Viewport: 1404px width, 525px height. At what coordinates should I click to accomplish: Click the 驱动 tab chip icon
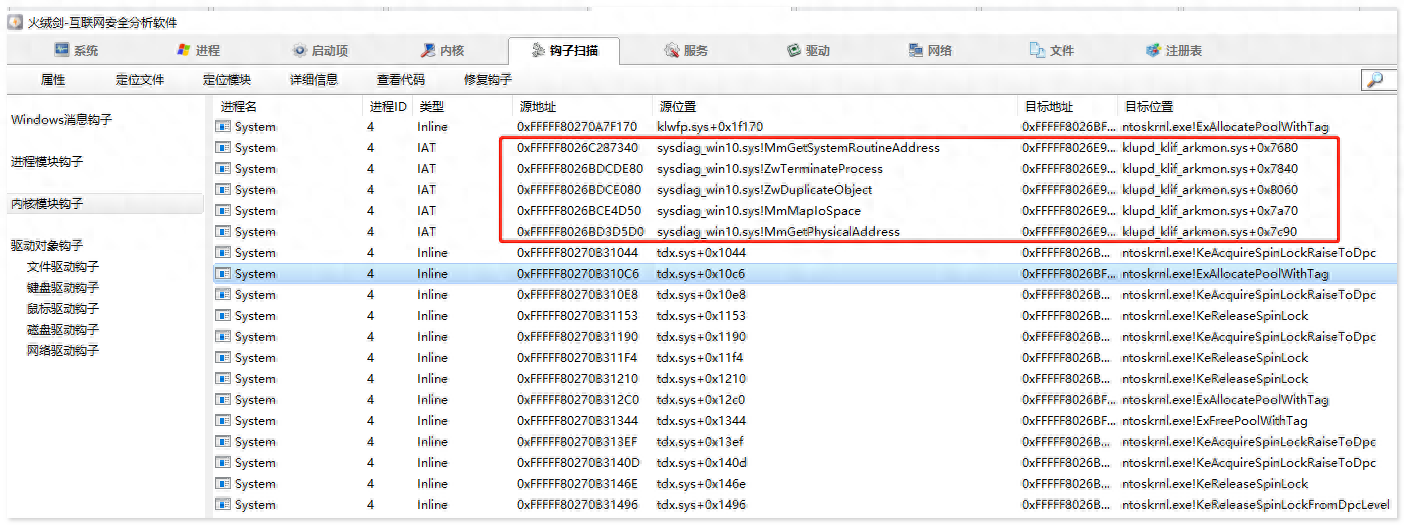click(794, 50)
